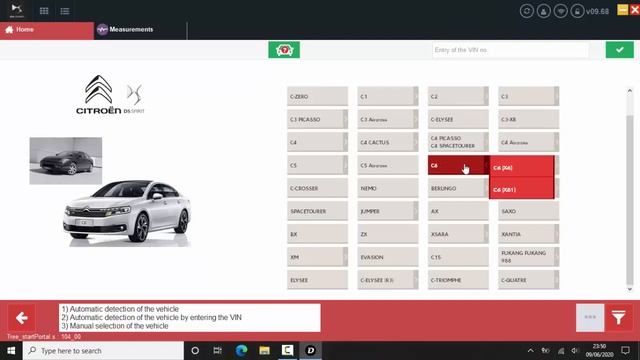Select the C5 Aircross model button

[x=388, y=165]
